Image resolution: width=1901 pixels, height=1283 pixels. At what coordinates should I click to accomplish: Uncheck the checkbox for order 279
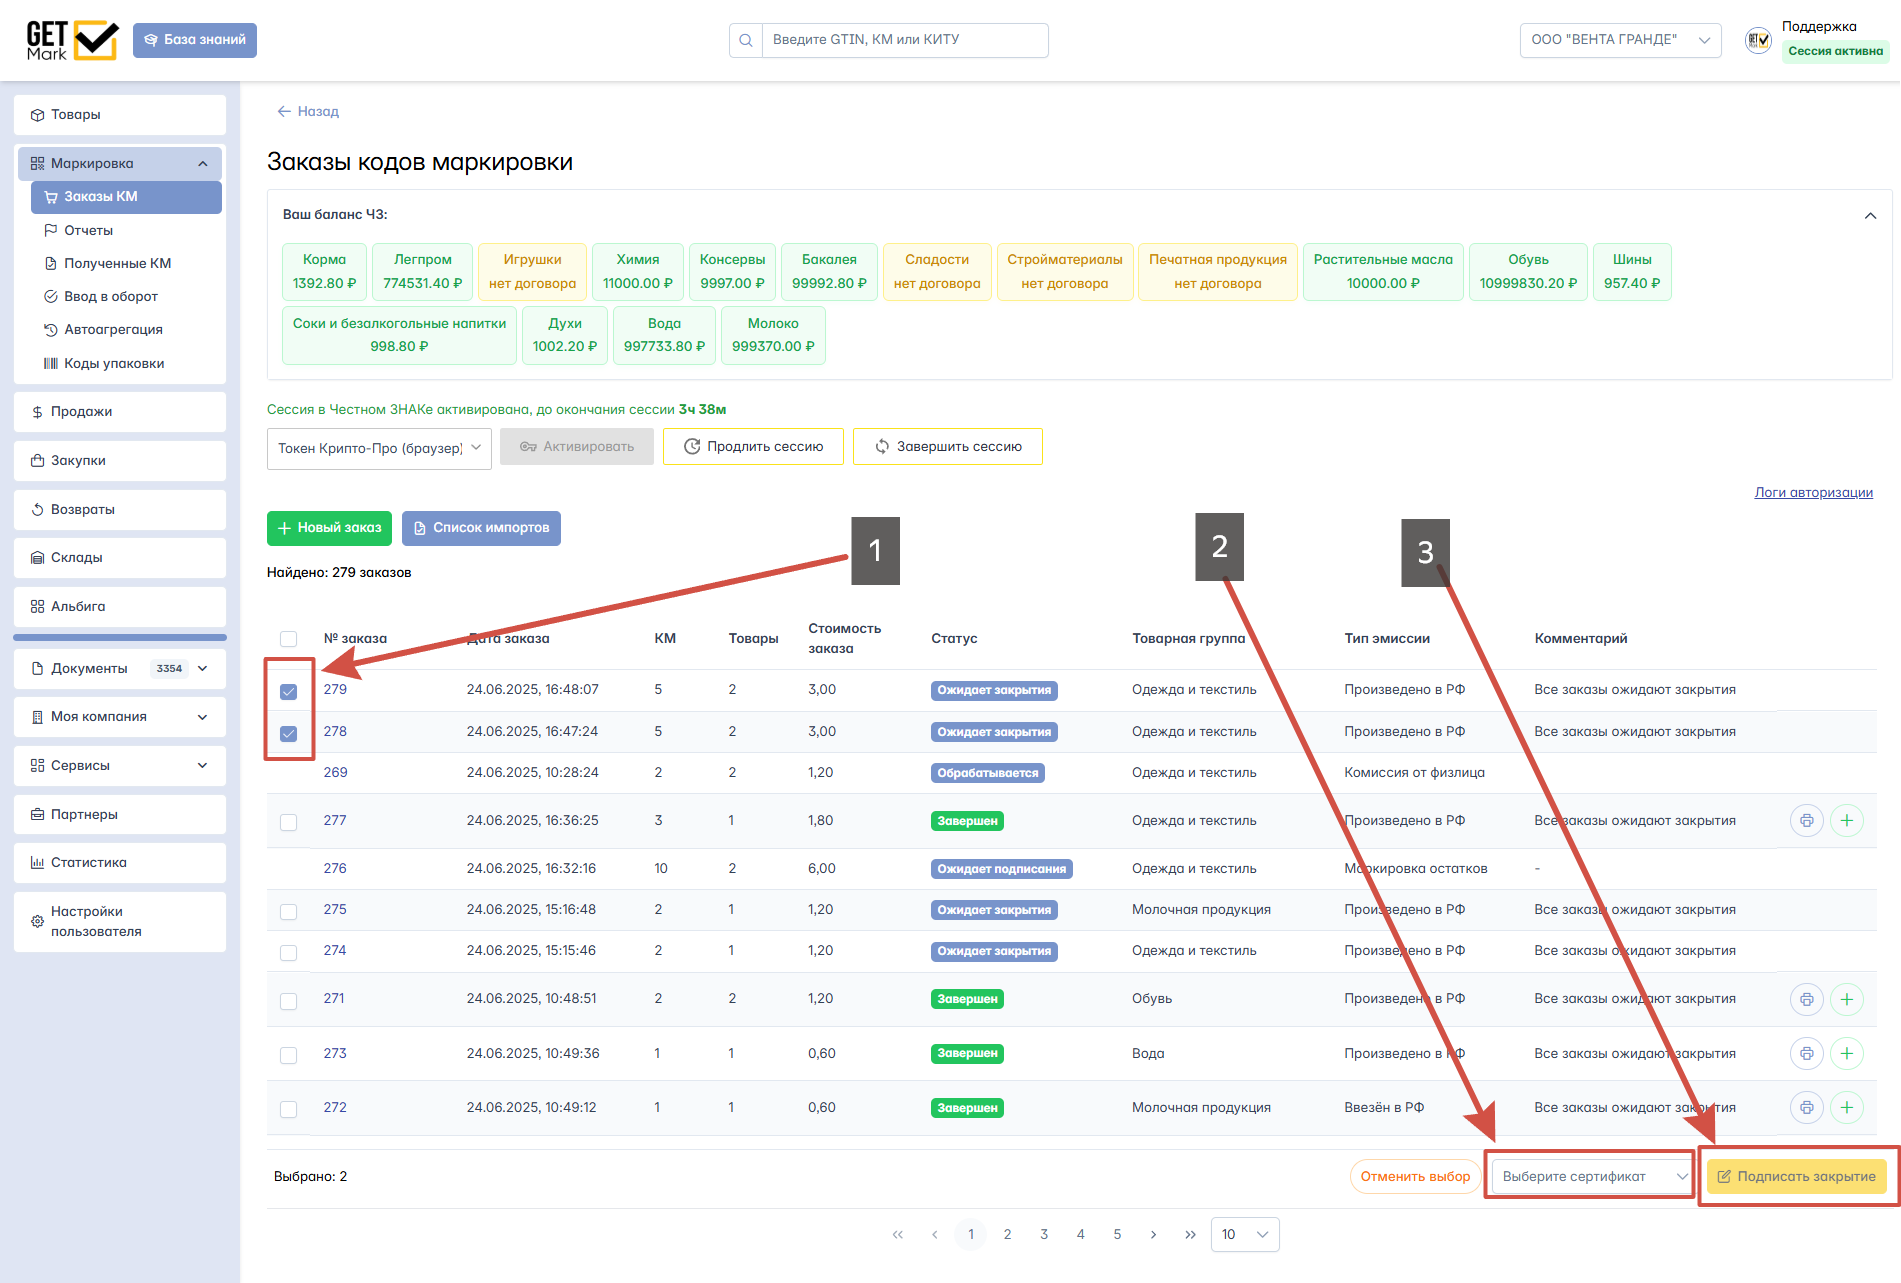[289, 691]
